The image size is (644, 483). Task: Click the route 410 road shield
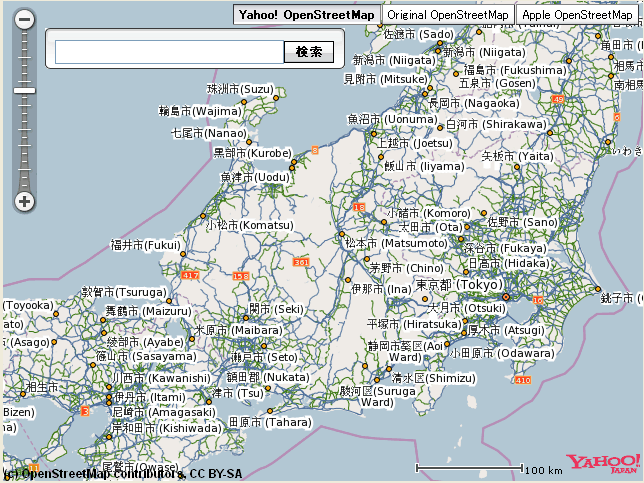(521, 380)
